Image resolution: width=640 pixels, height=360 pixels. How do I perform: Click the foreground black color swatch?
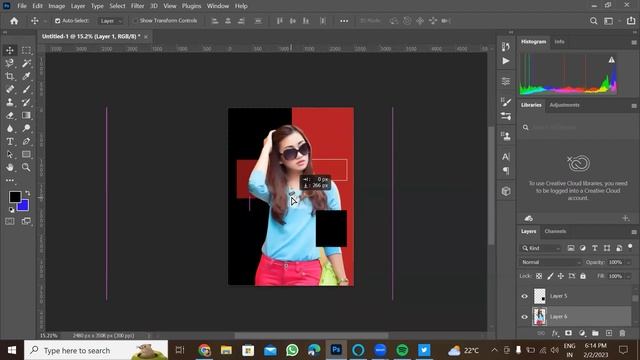pos(15,197)
